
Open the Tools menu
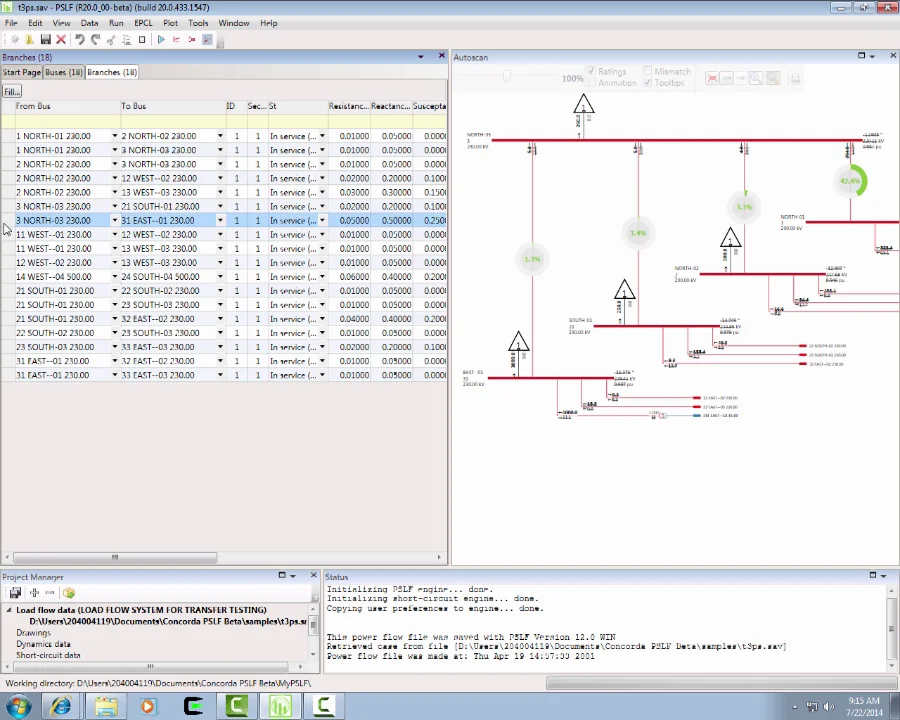pos(198,23)
